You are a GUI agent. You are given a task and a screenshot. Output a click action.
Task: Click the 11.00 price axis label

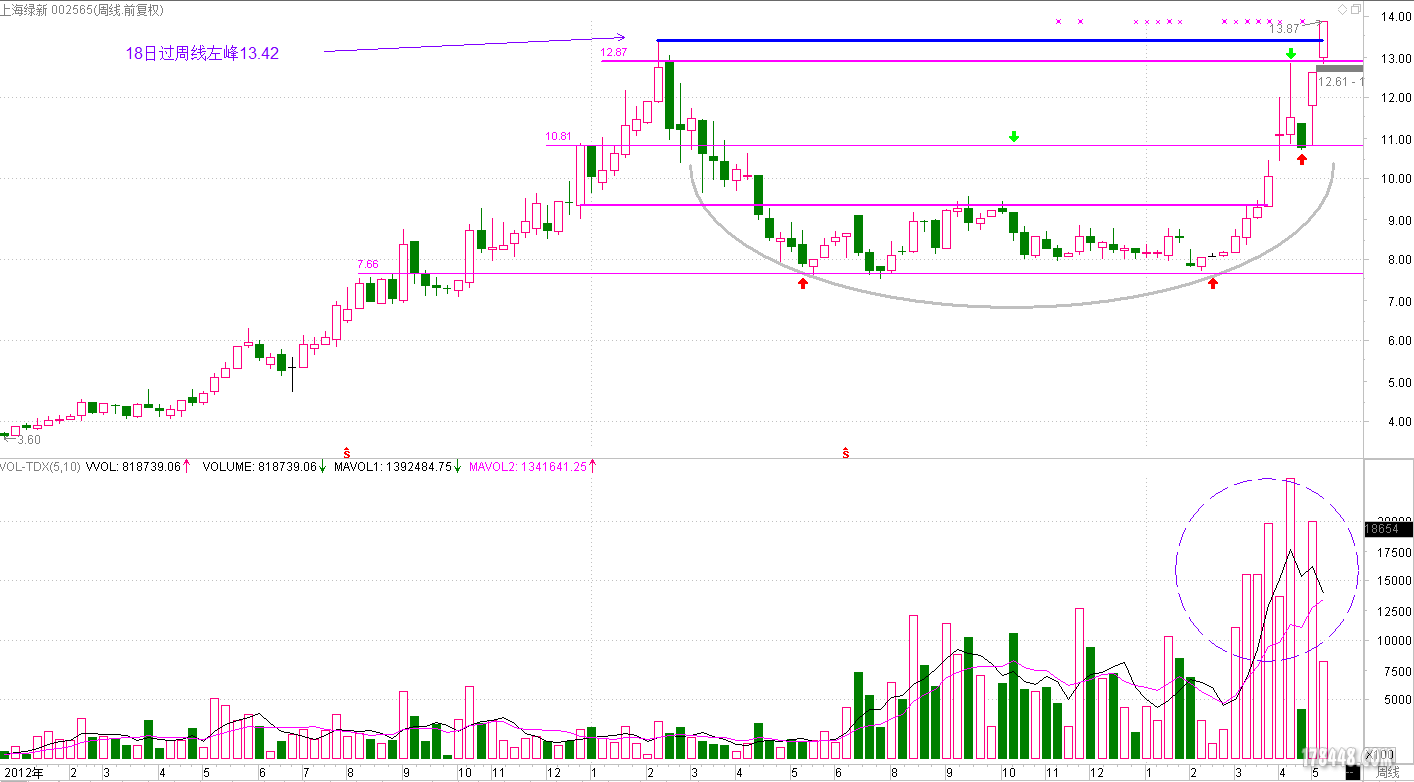point(1394,139)
